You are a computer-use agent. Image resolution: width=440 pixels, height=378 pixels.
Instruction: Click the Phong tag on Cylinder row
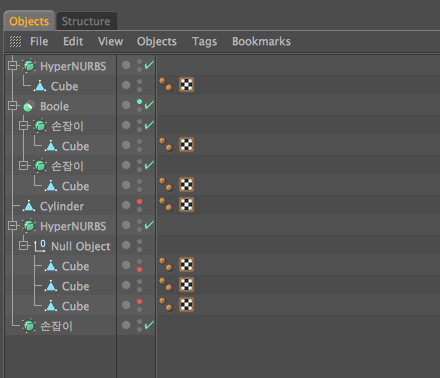166,205
